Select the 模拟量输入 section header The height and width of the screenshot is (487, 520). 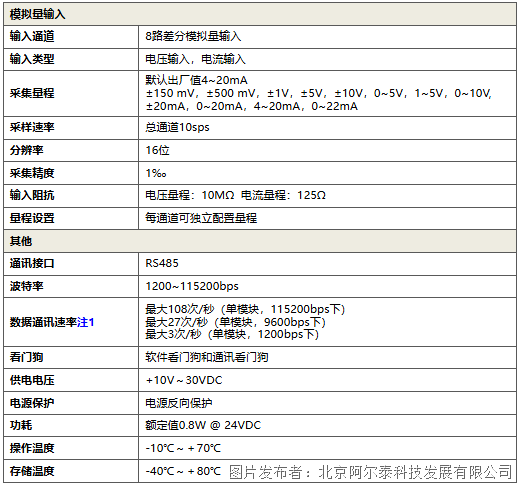coord(260,14)
